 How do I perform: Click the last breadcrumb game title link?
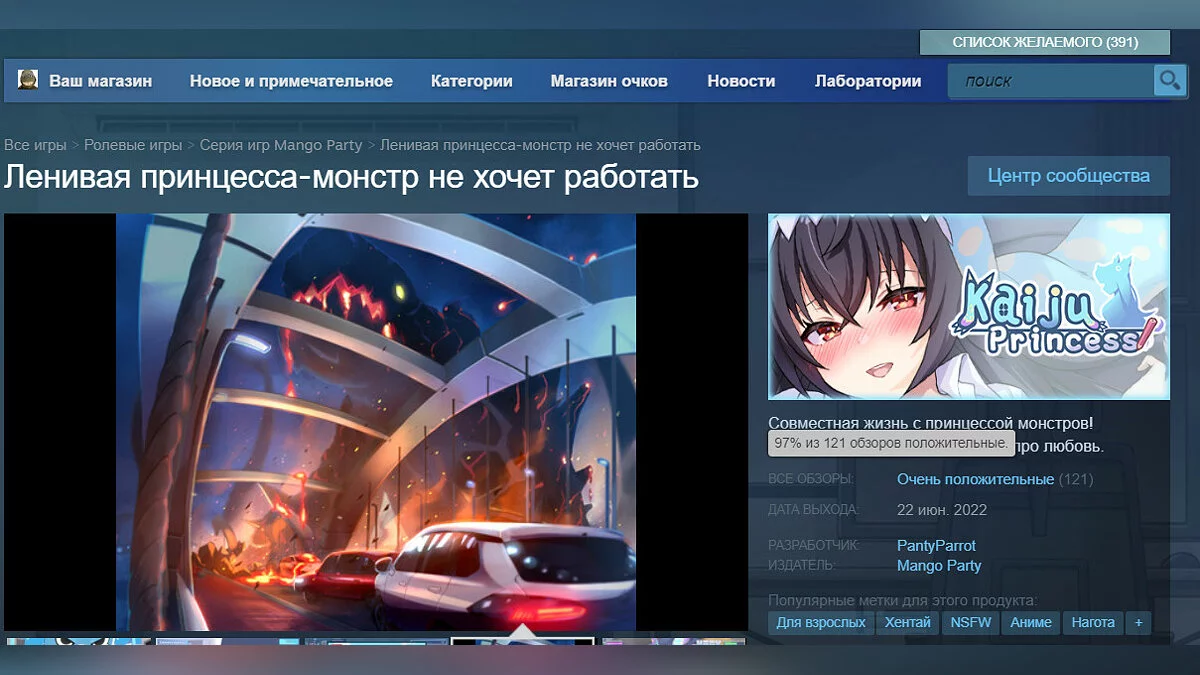[x=540, y=145]
